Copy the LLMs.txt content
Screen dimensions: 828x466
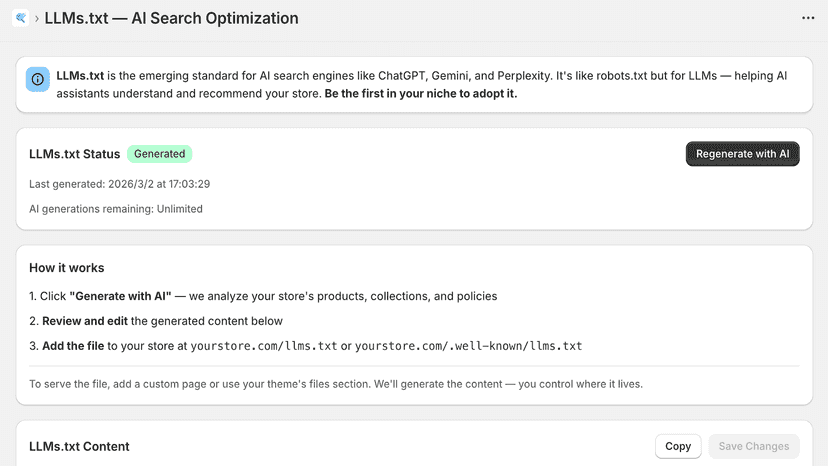point(678,446)
